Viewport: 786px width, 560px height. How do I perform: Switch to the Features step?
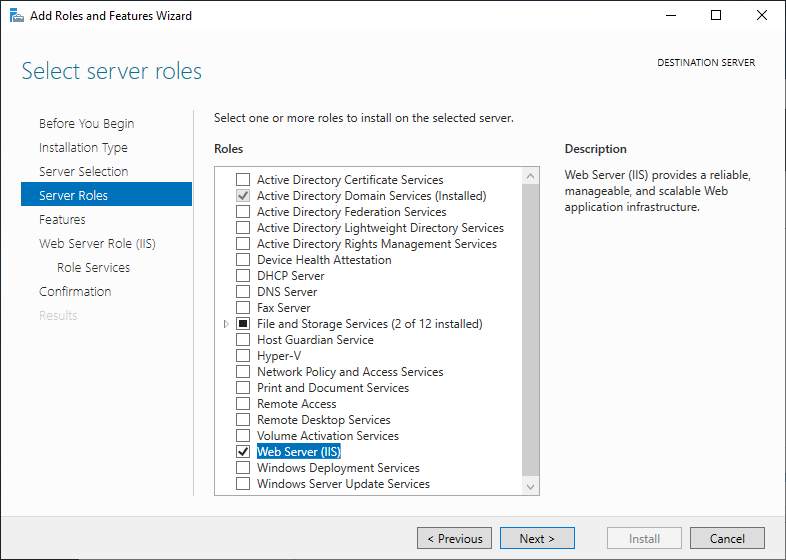point(62,220)
